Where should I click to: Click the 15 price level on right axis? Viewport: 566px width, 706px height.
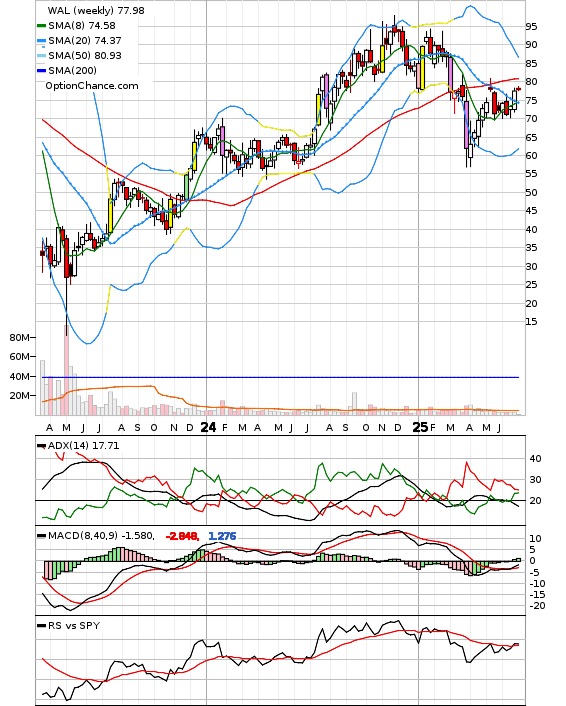531,321
